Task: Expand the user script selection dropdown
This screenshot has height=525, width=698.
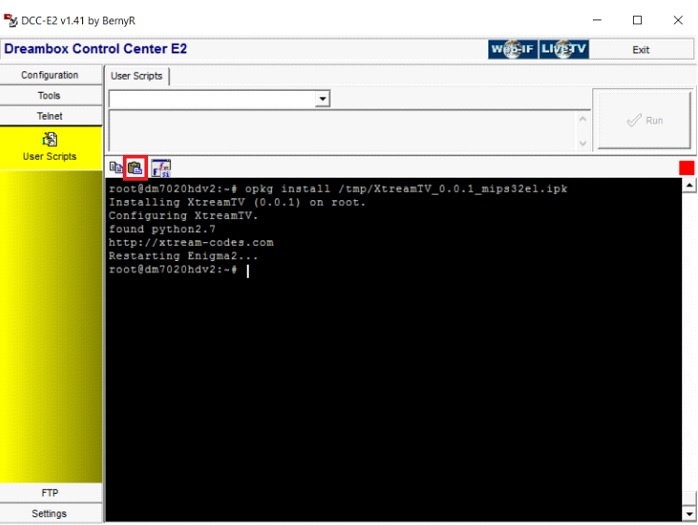Action: pos(322,99)
